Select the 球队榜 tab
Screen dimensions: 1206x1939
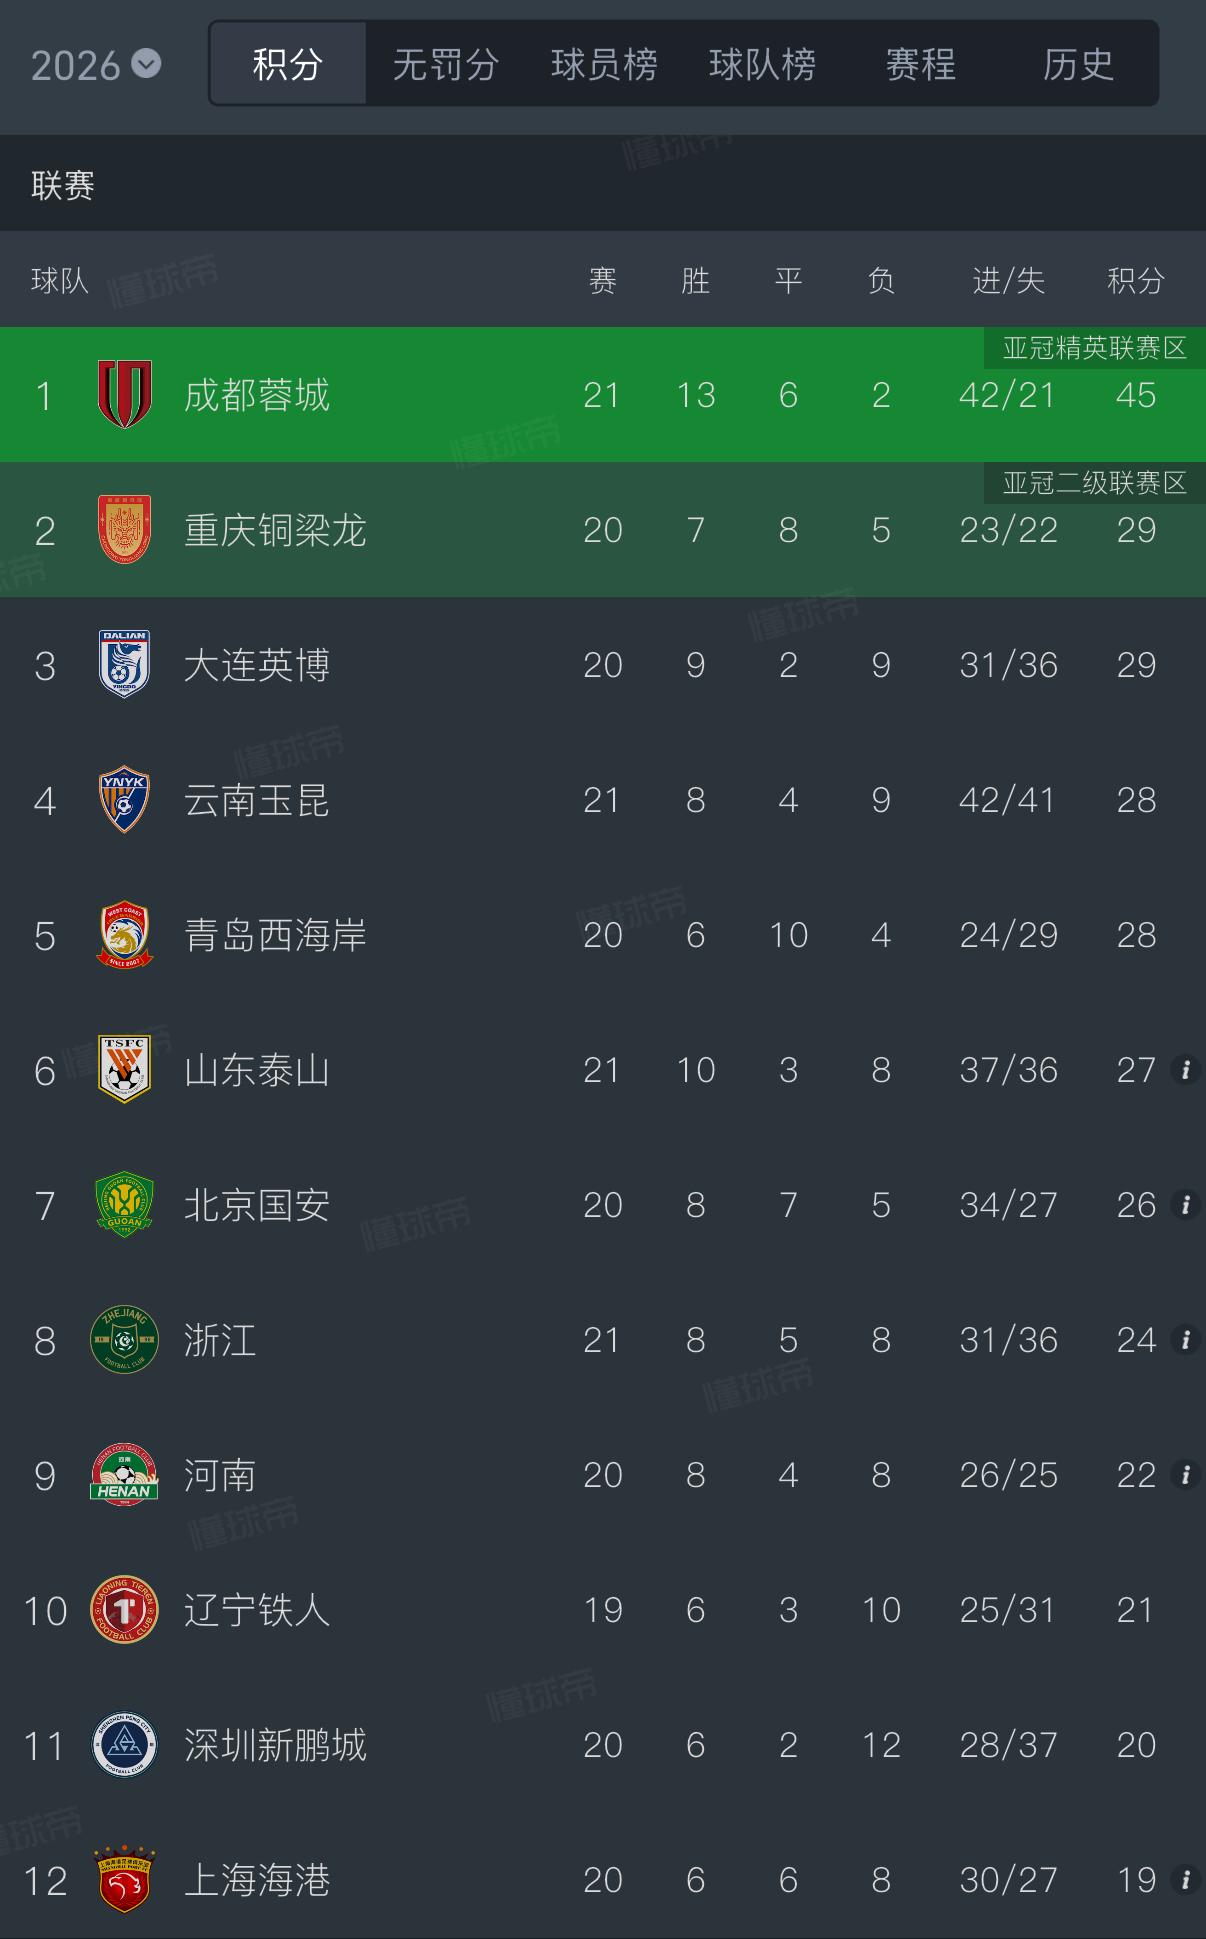coord(762,65)
